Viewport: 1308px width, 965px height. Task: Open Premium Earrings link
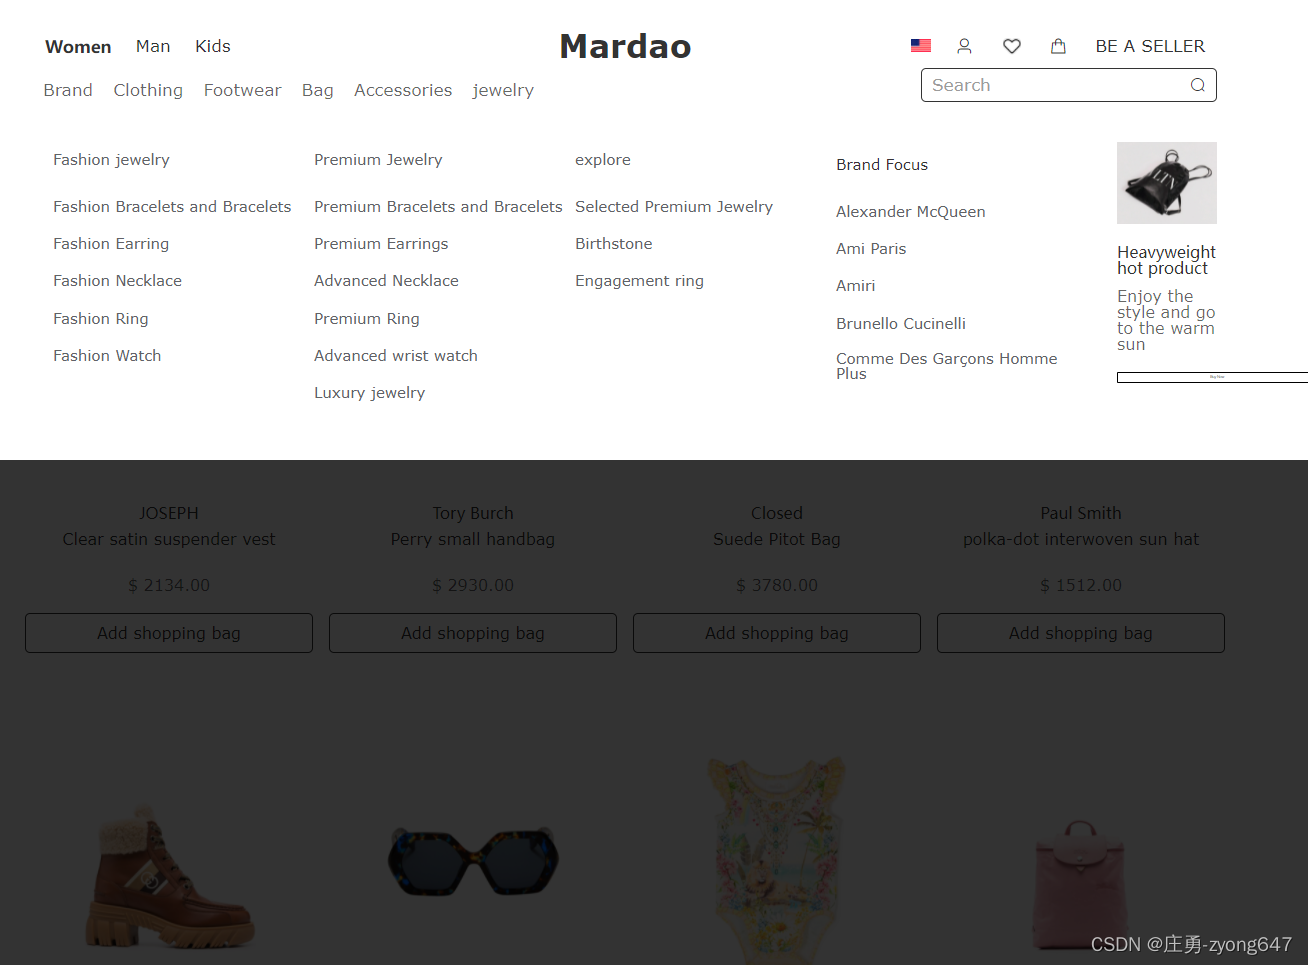[x=381, y=244]
